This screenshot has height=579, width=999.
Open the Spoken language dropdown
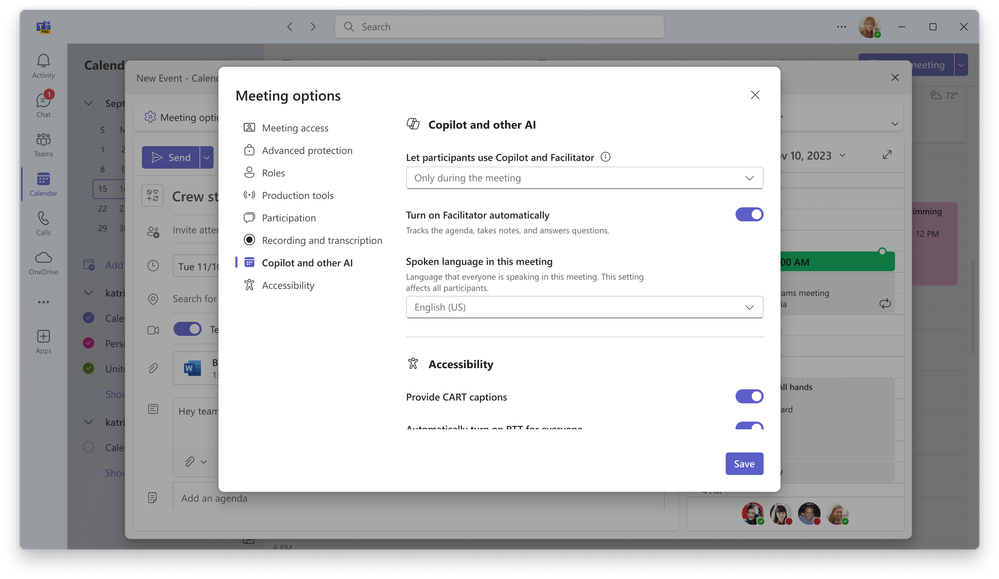(584, 307)
